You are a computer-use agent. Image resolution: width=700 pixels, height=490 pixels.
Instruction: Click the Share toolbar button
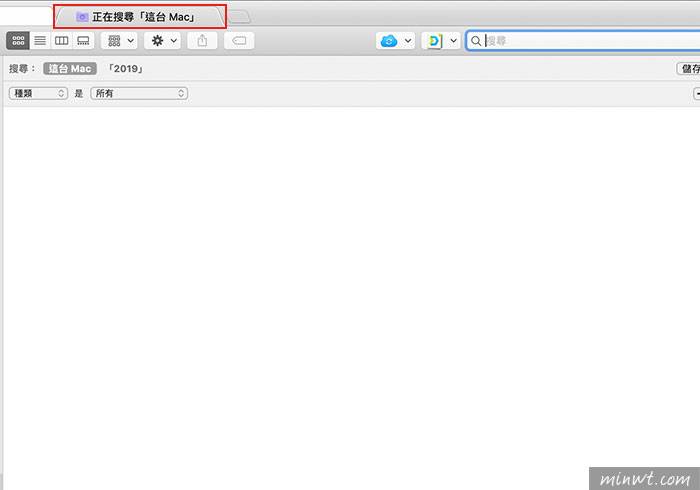coord(202,41)
